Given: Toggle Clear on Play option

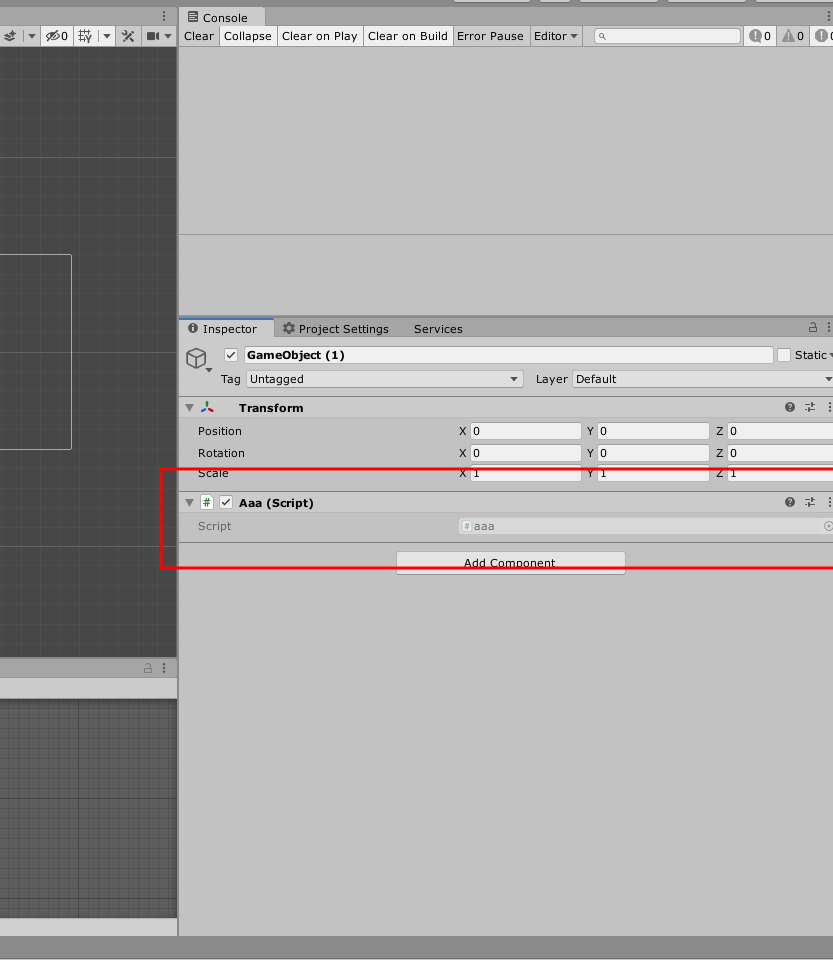Looking at the screenshot, I should (319, 36).
